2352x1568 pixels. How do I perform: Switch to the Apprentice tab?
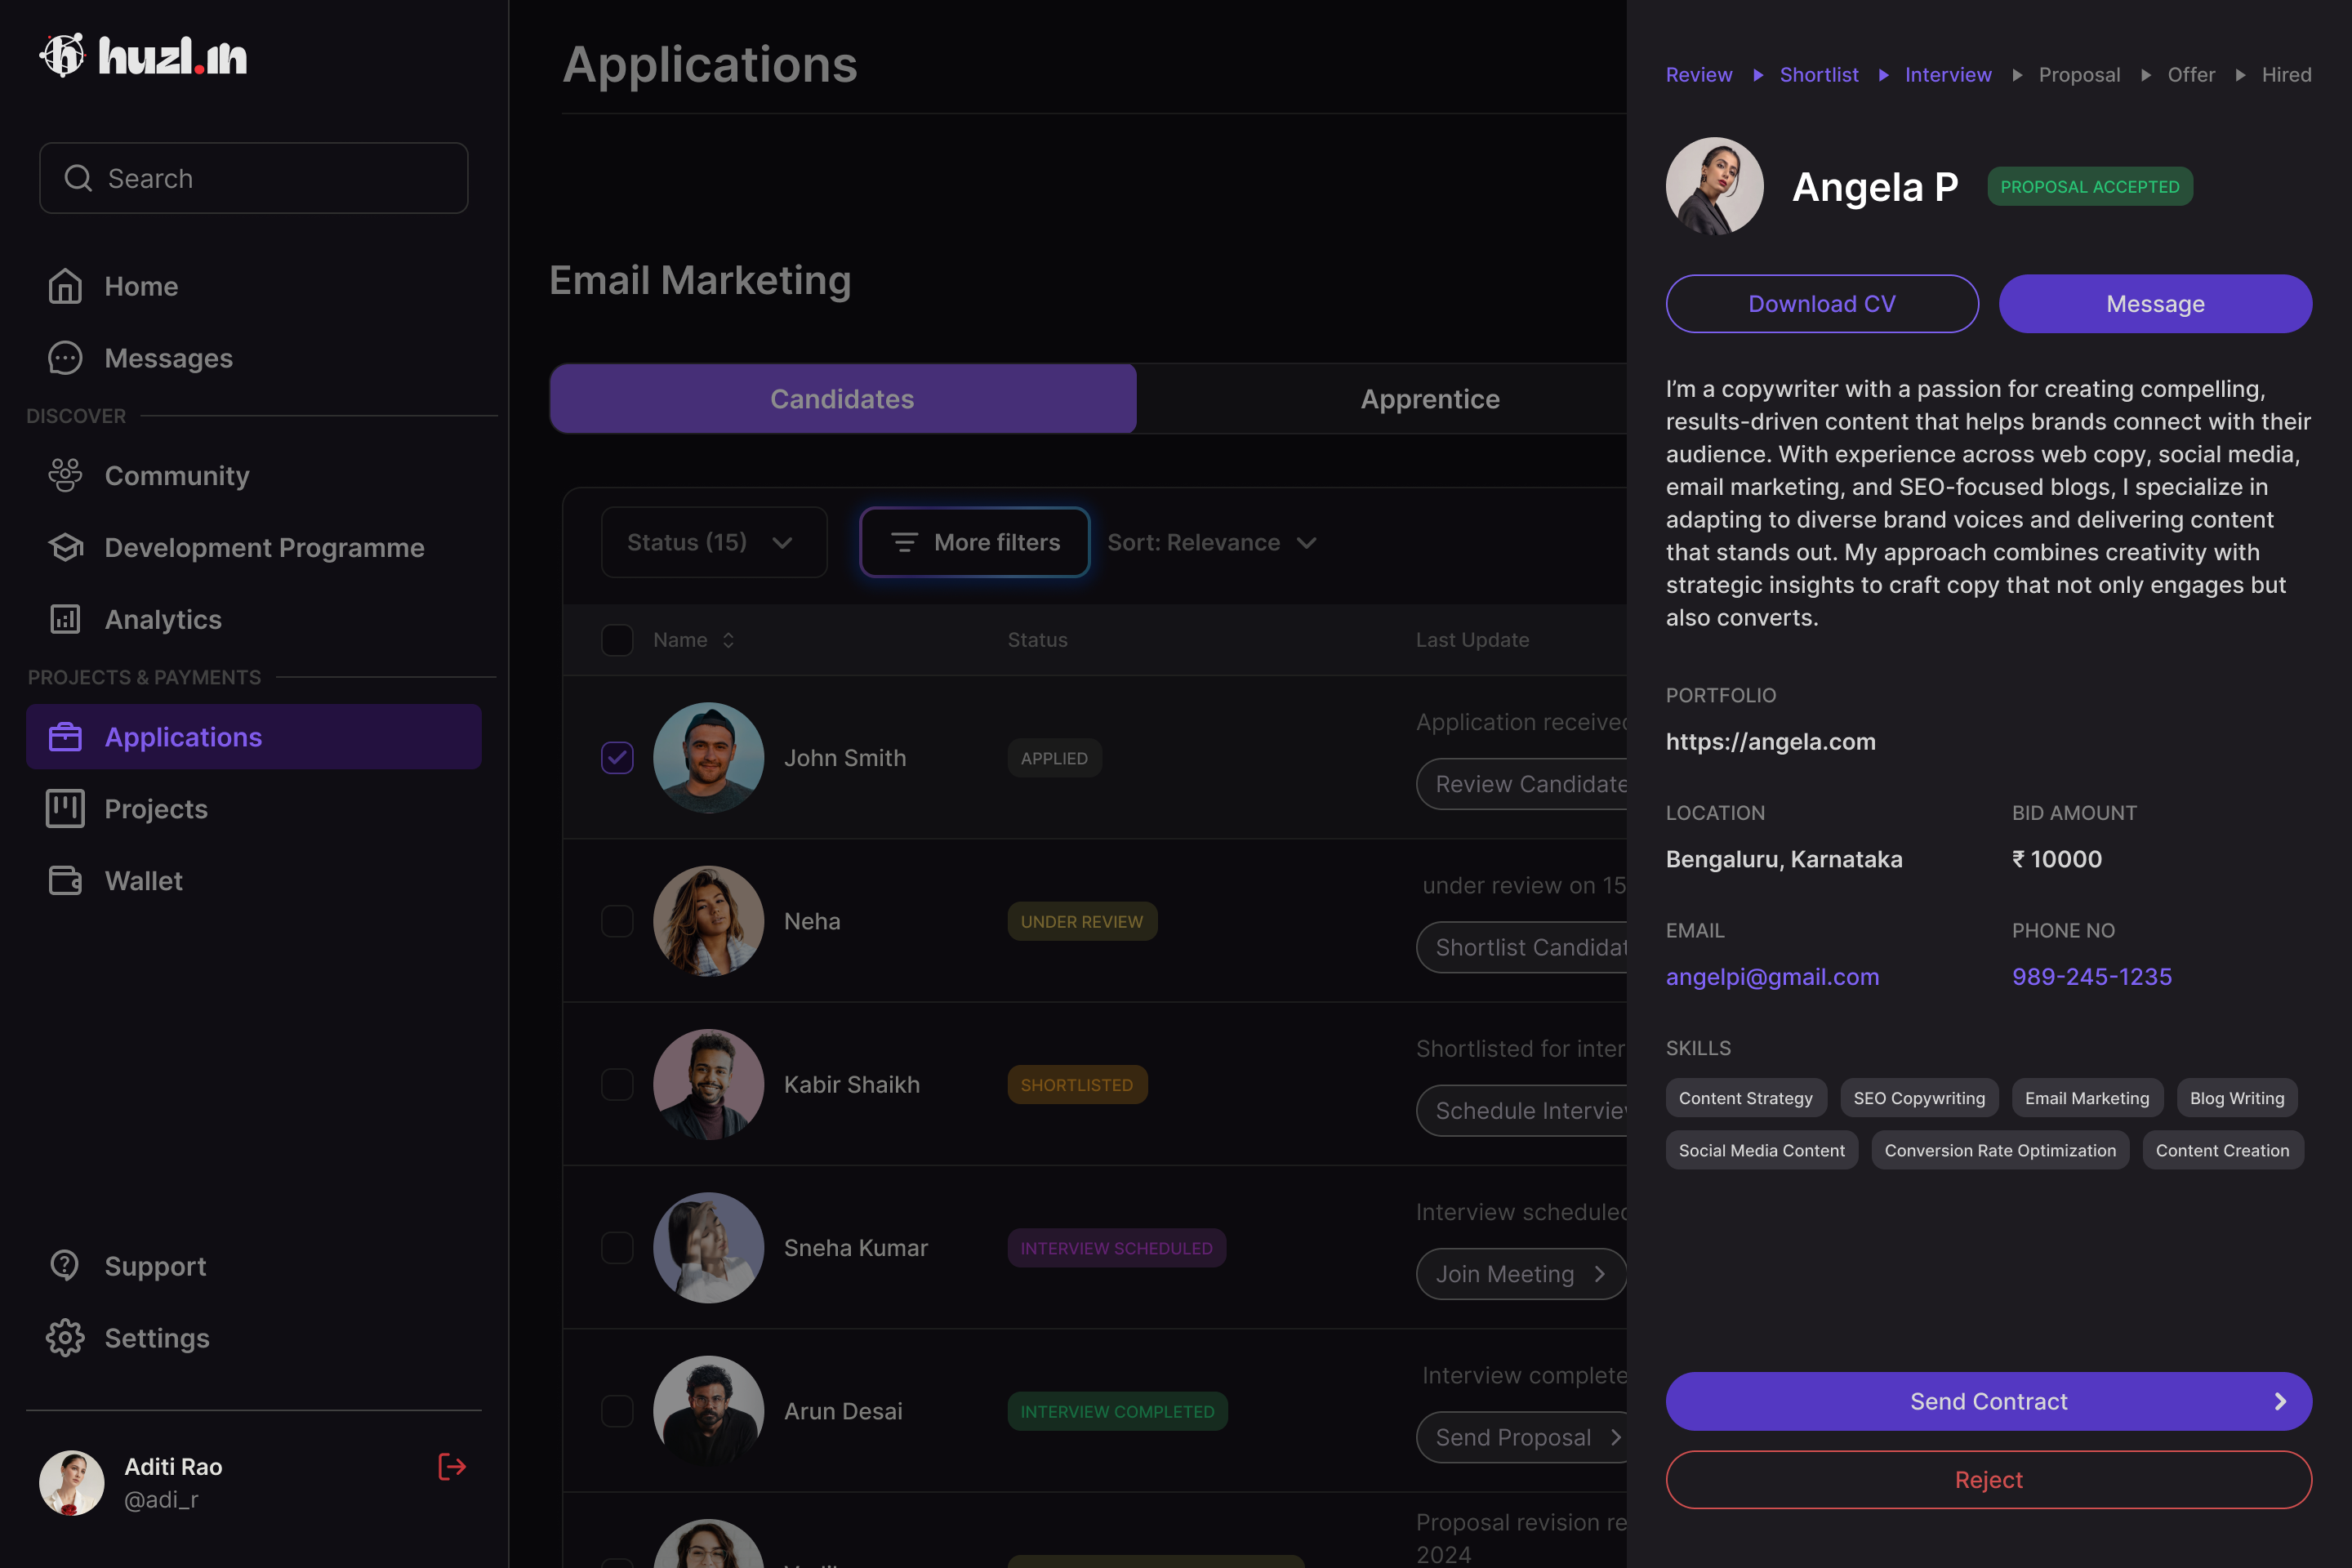[1429, 399]
